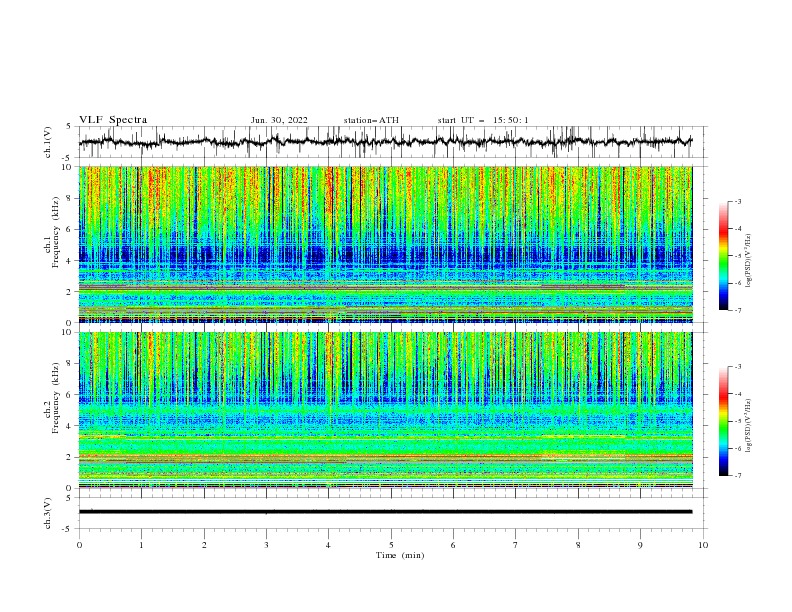The height and width of the screenshot is (612, 792).
Task: Click the "ch.3(V)" axis label
Action: pyautogui.click(x=48, y=513)
